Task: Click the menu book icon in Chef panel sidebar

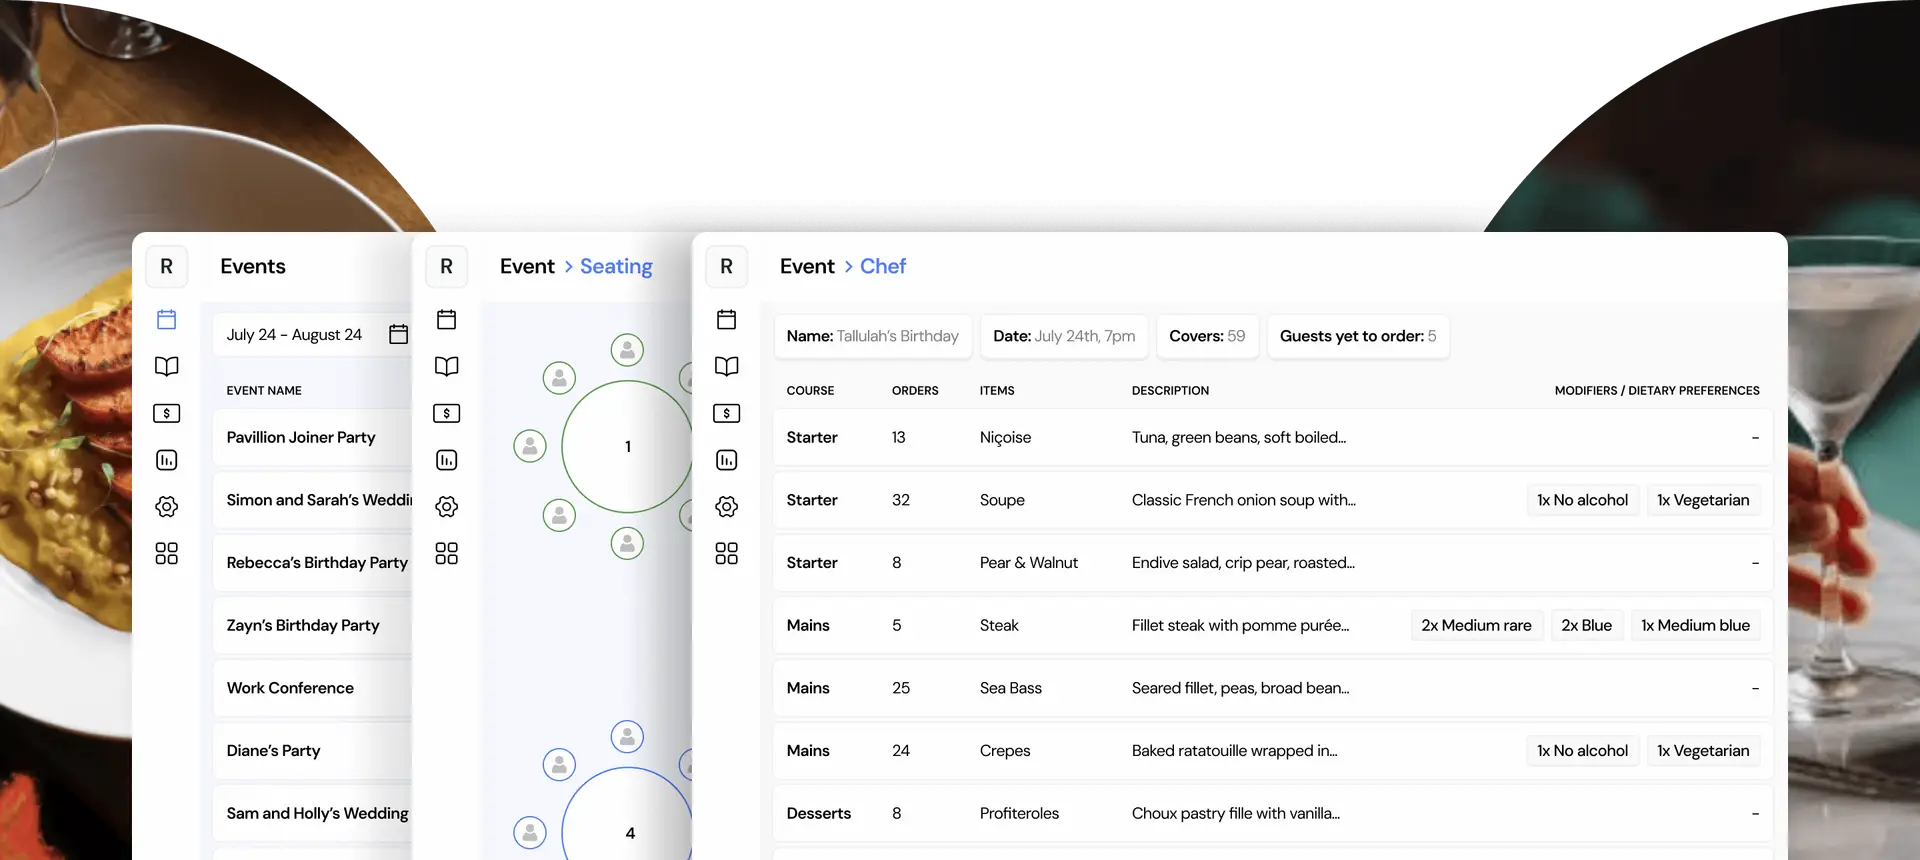Action: pyautogui.click(x=727, y=366)
